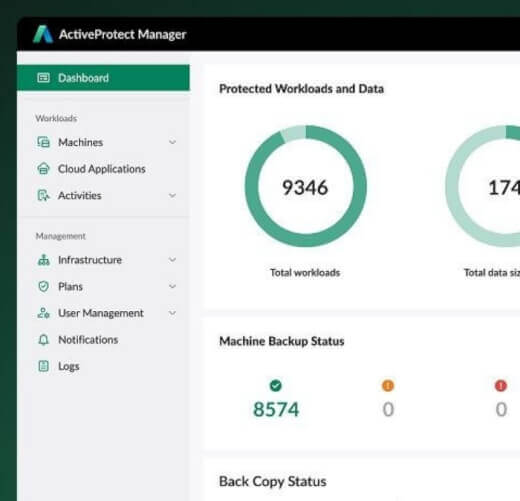
Task: Click the User Management icon
Action: 43,313
